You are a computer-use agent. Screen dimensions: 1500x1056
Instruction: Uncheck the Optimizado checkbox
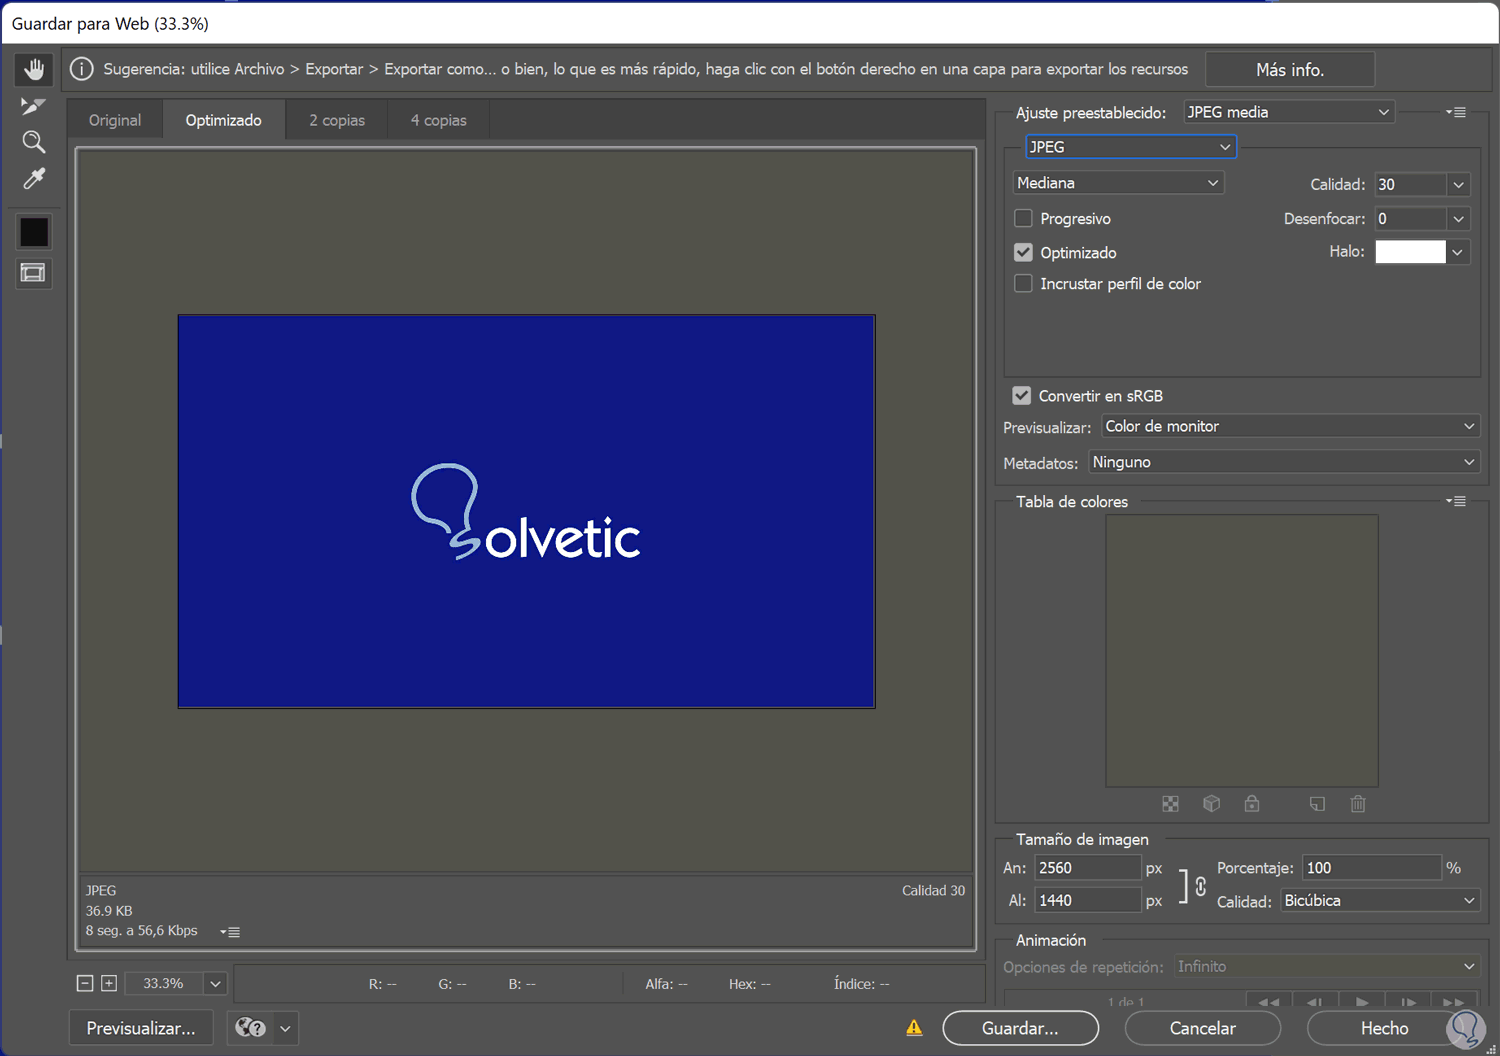coord(1023,252)
